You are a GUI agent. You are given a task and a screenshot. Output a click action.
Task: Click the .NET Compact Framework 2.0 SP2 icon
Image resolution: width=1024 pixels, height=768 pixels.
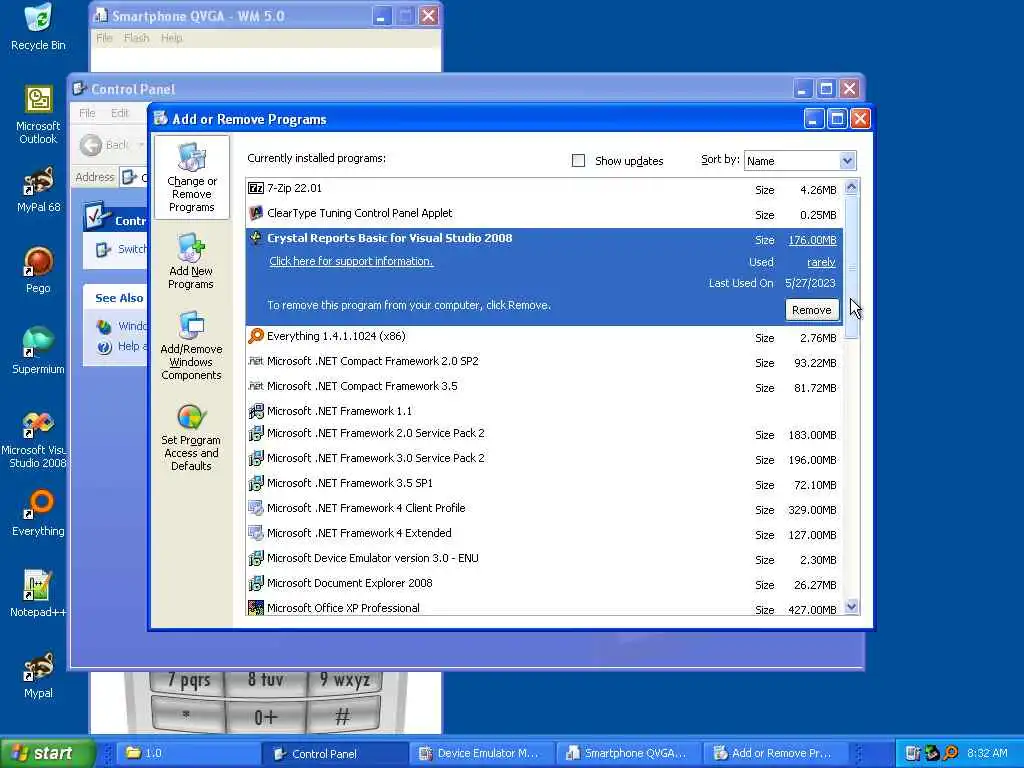point(256,361)
